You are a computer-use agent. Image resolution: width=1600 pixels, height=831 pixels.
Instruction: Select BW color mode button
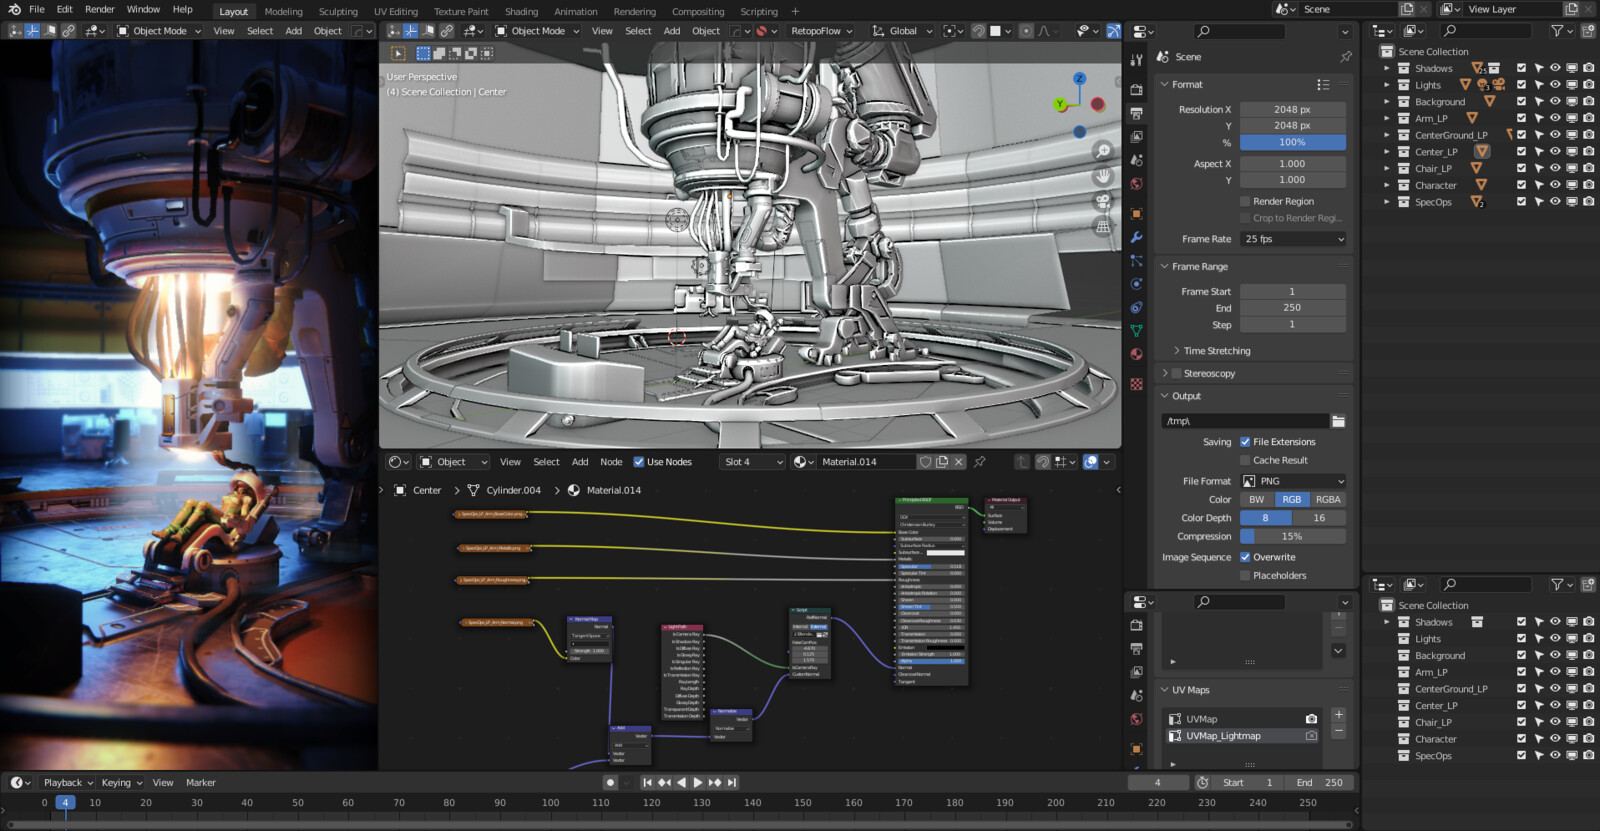point(1257,499)
